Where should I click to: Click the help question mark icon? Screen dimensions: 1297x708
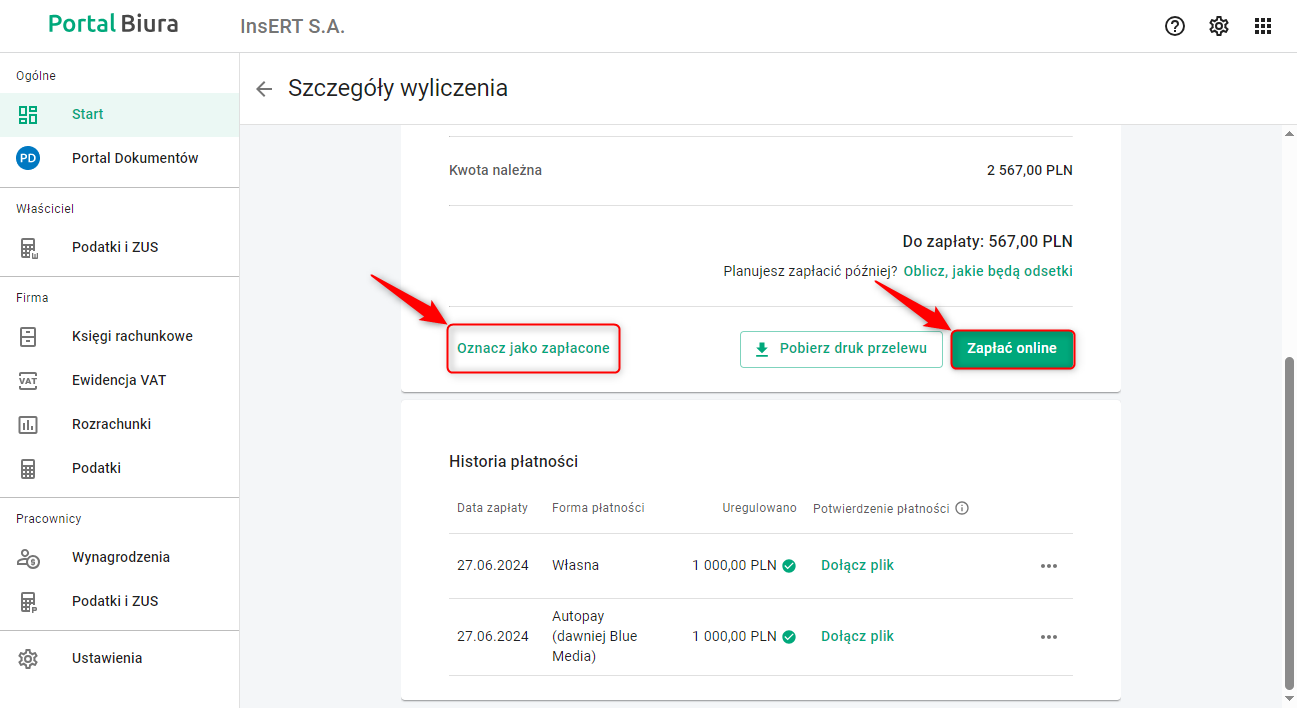(x=1175, y=26)
